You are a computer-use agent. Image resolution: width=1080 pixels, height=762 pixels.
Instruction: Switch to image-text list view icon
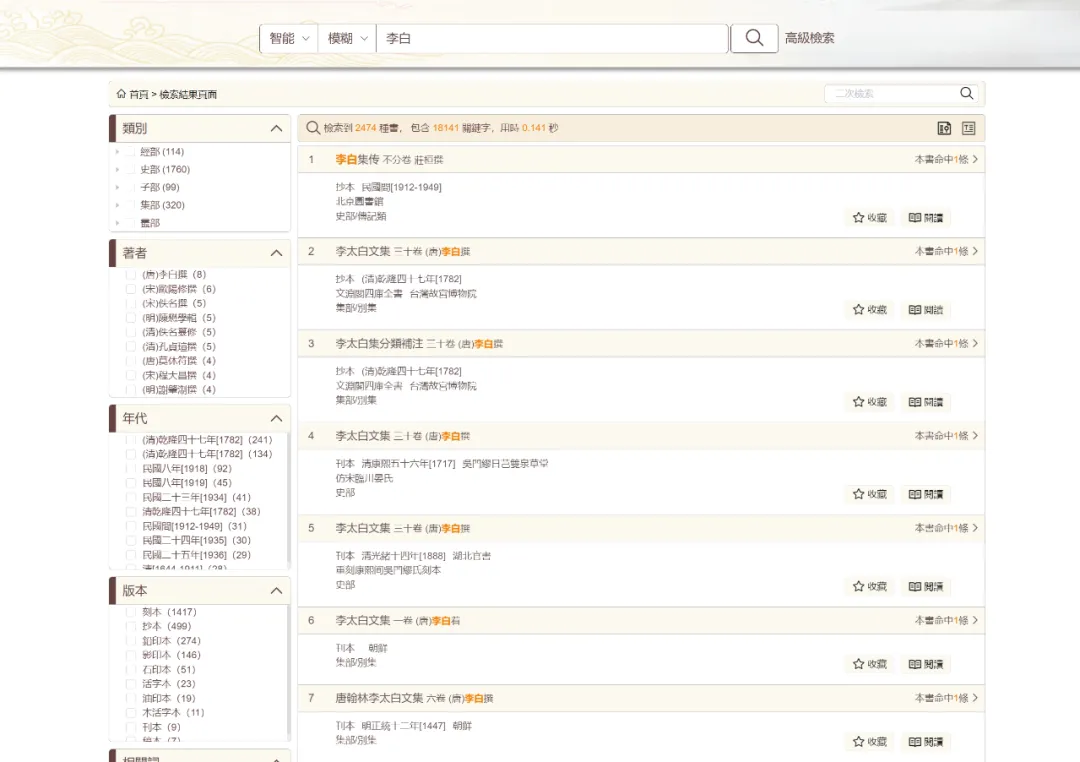pos(943,128)
